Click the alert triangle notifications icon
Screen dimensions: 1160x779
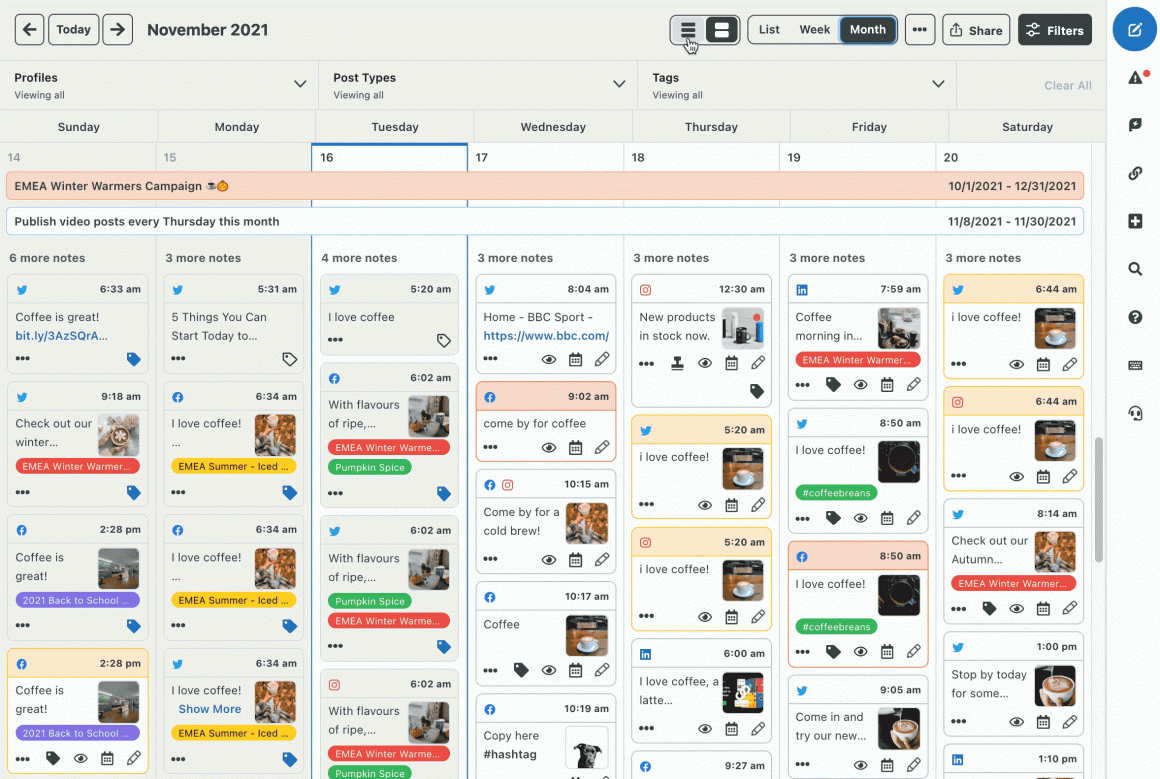click(1135, 78)
